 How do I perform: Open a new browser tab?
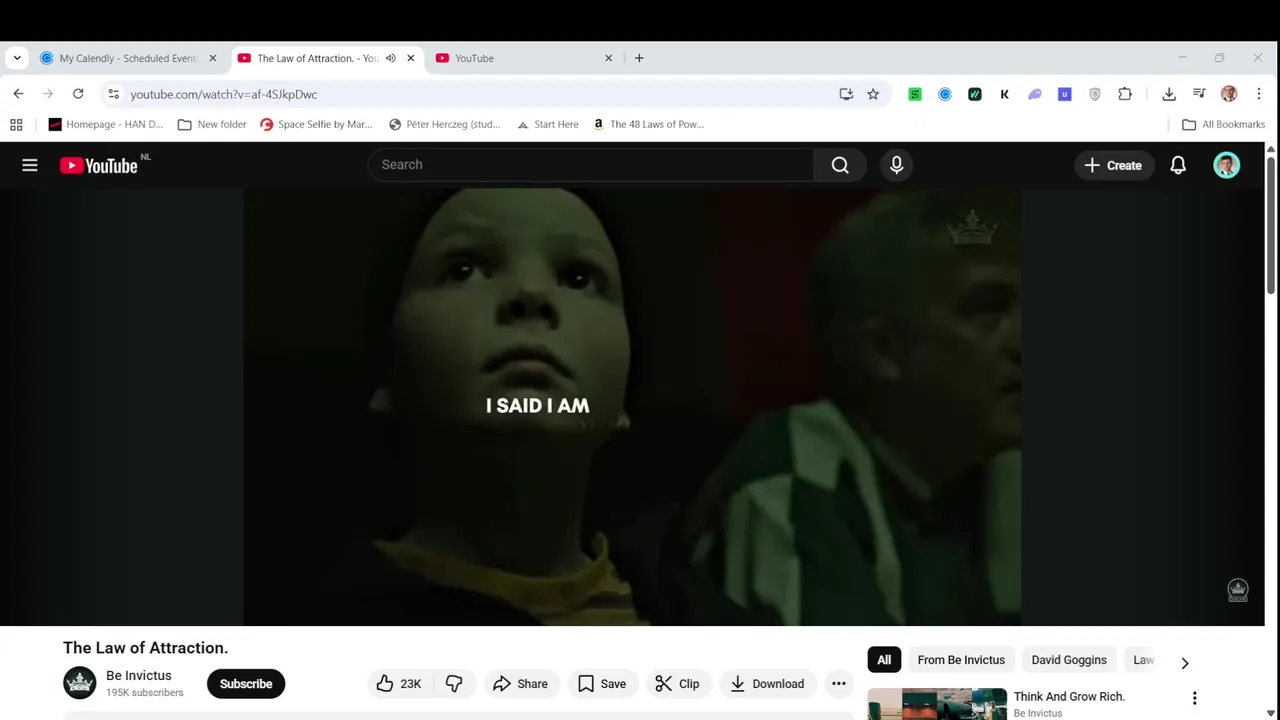point(639,58)
